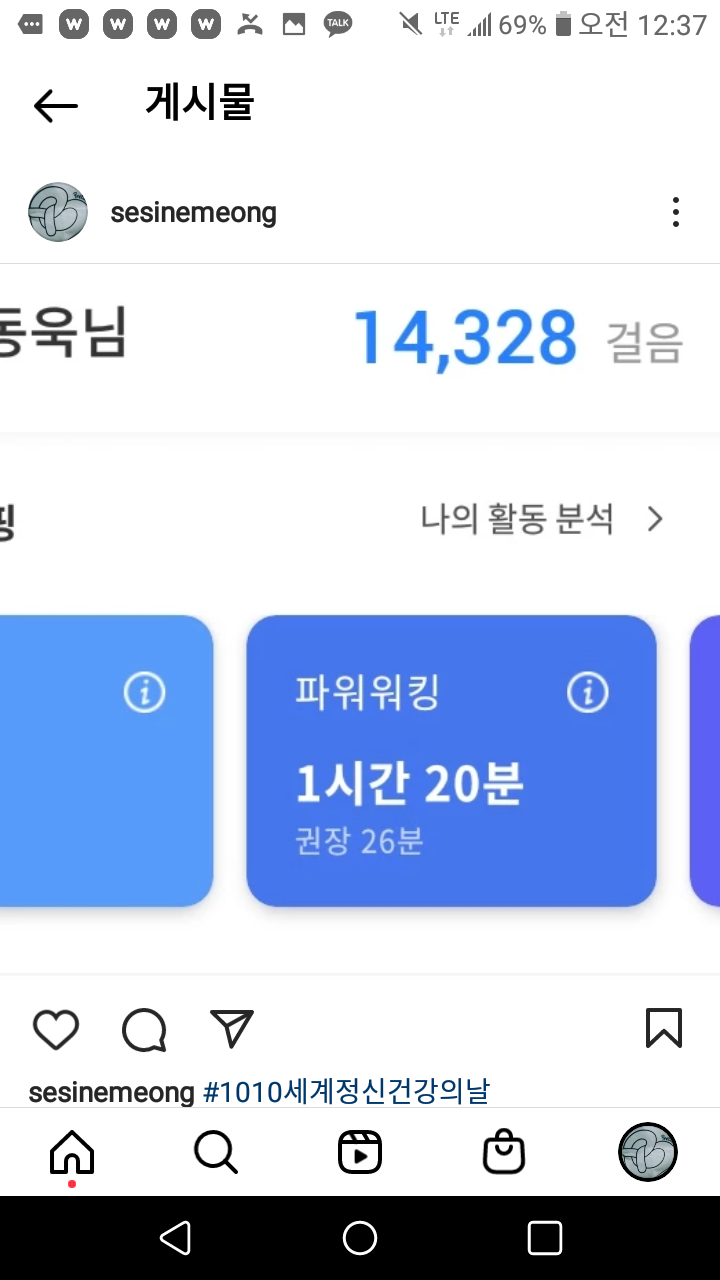Open your profile avatar in bottom bar
This screenshot has height=1280, width=720.
click(x=648, y=1152)
